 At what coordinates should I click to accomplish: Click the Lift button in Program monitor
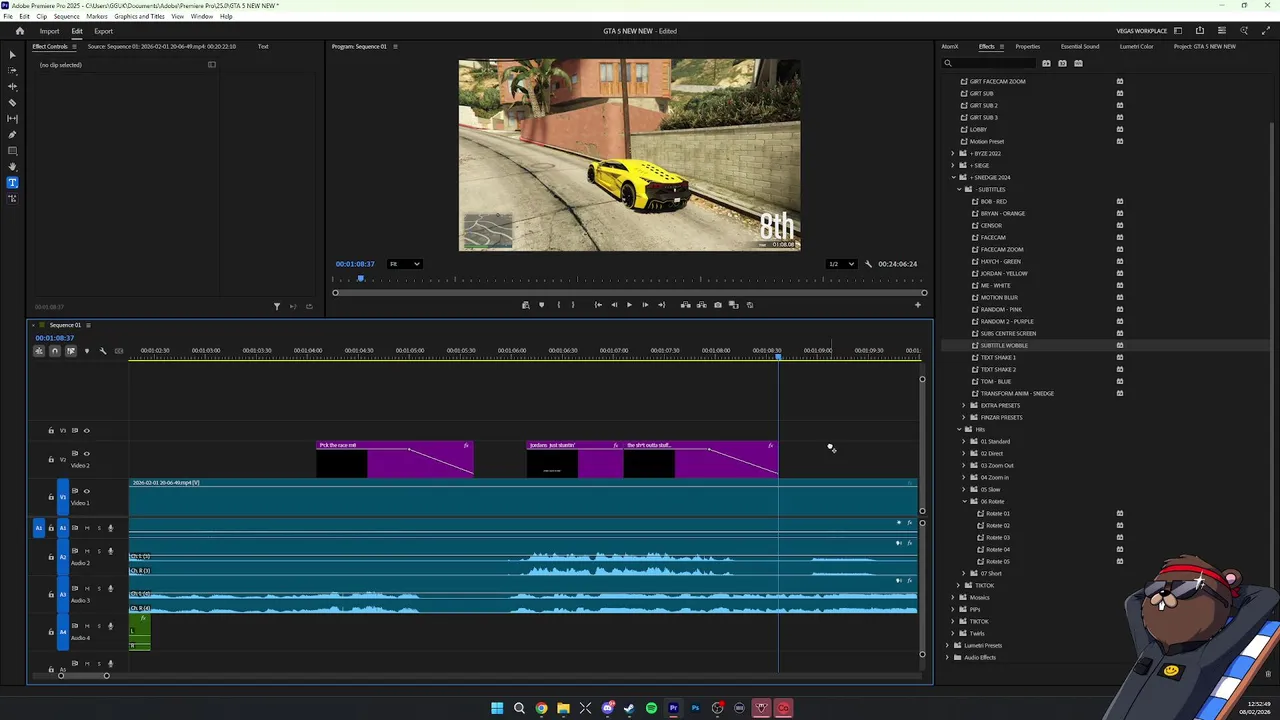tap(685, 305)
